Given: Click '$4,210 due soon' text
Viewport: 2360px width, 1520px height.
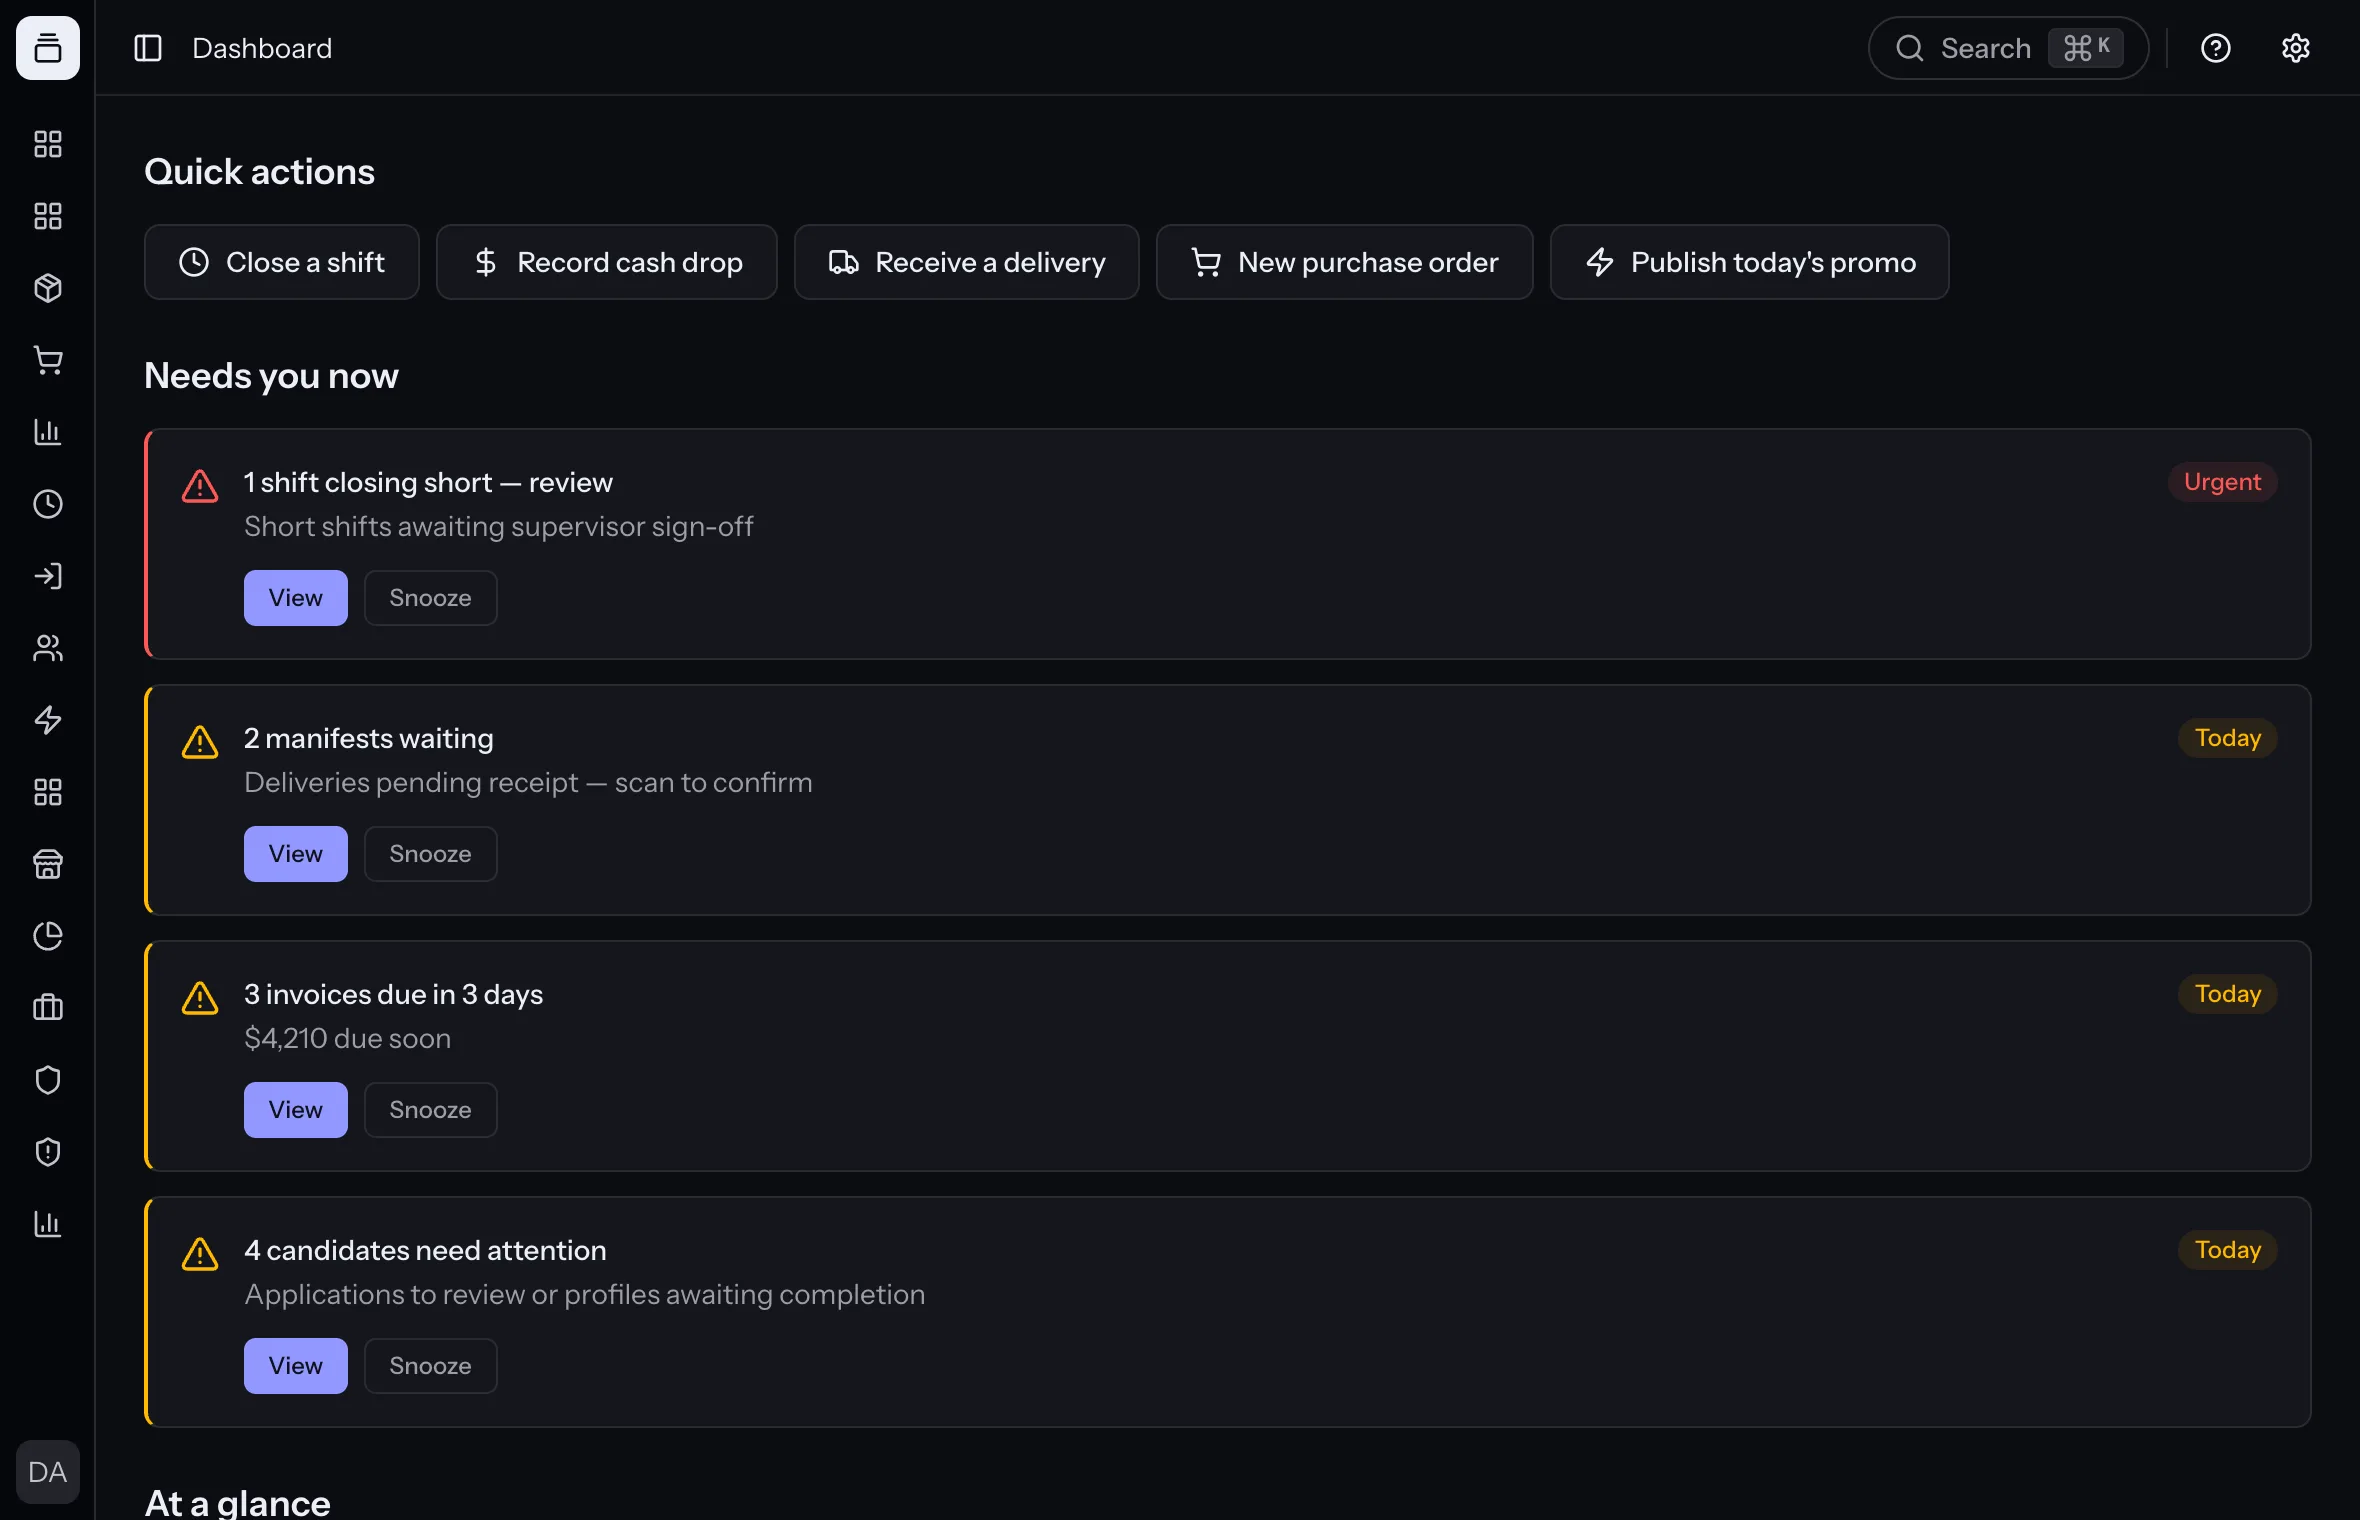Looking at the screenshot, I should coord(348,1038).
